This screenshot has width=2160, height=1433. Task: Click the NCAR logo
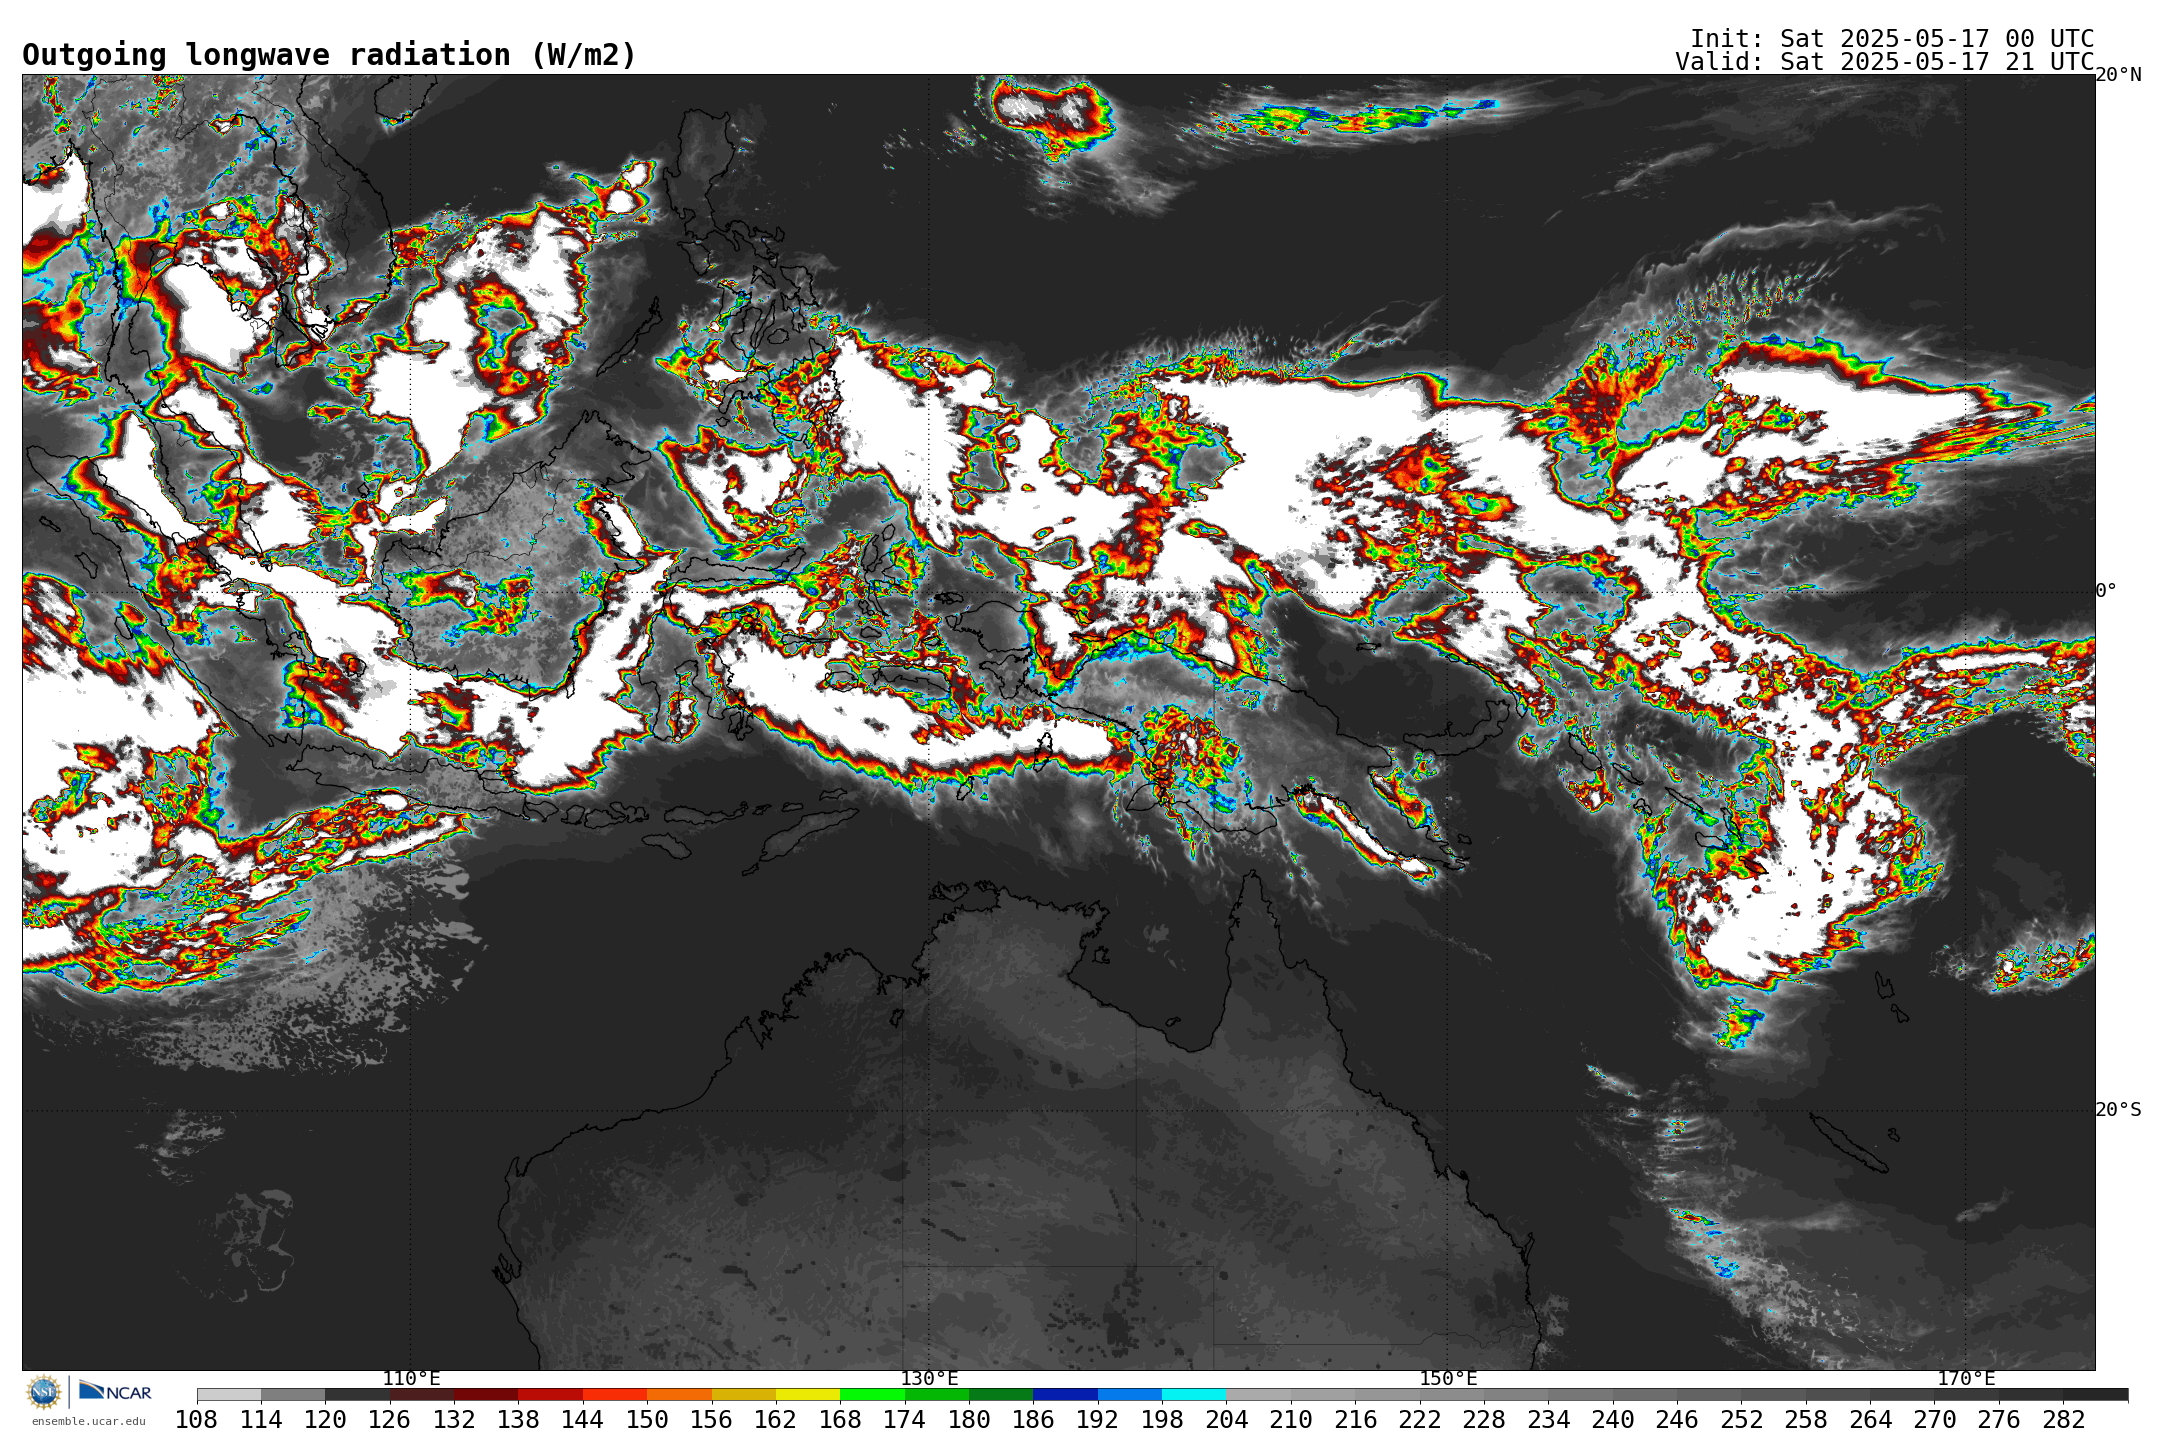tap(115, 1391)
